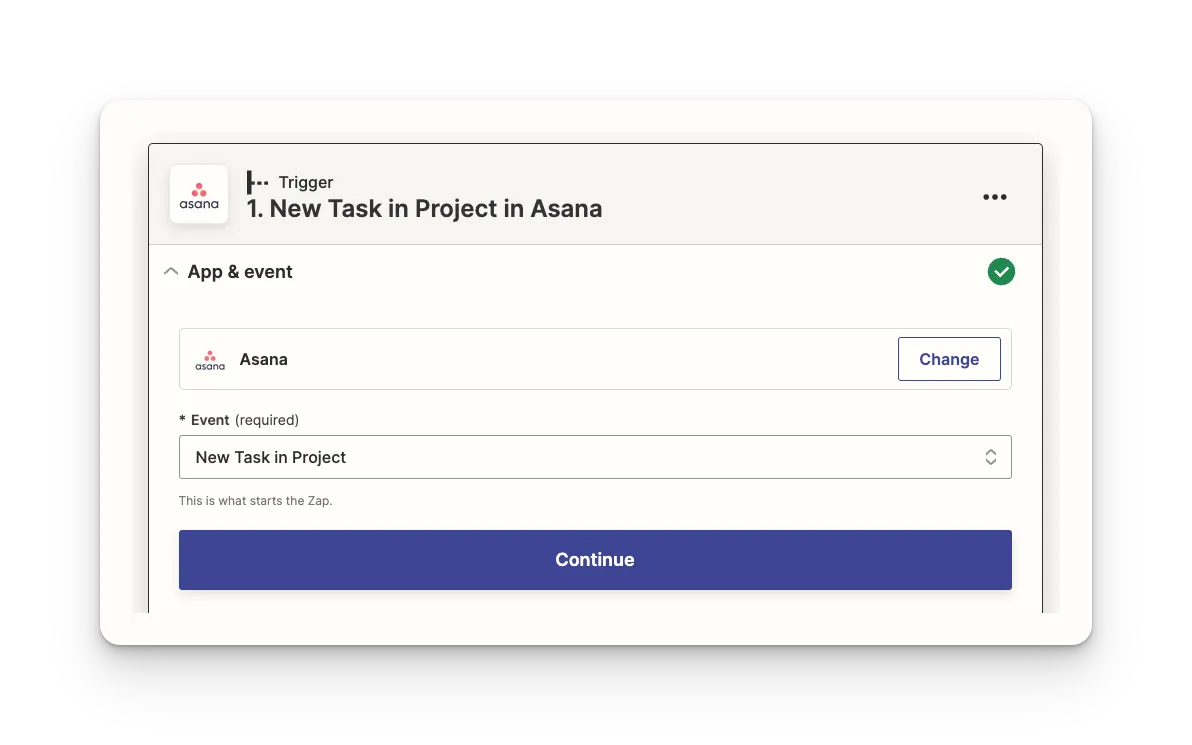This screenshot has width=1192, height=745.
Task: Collapse the App & event section chevron
Action: tap(171, 271)
